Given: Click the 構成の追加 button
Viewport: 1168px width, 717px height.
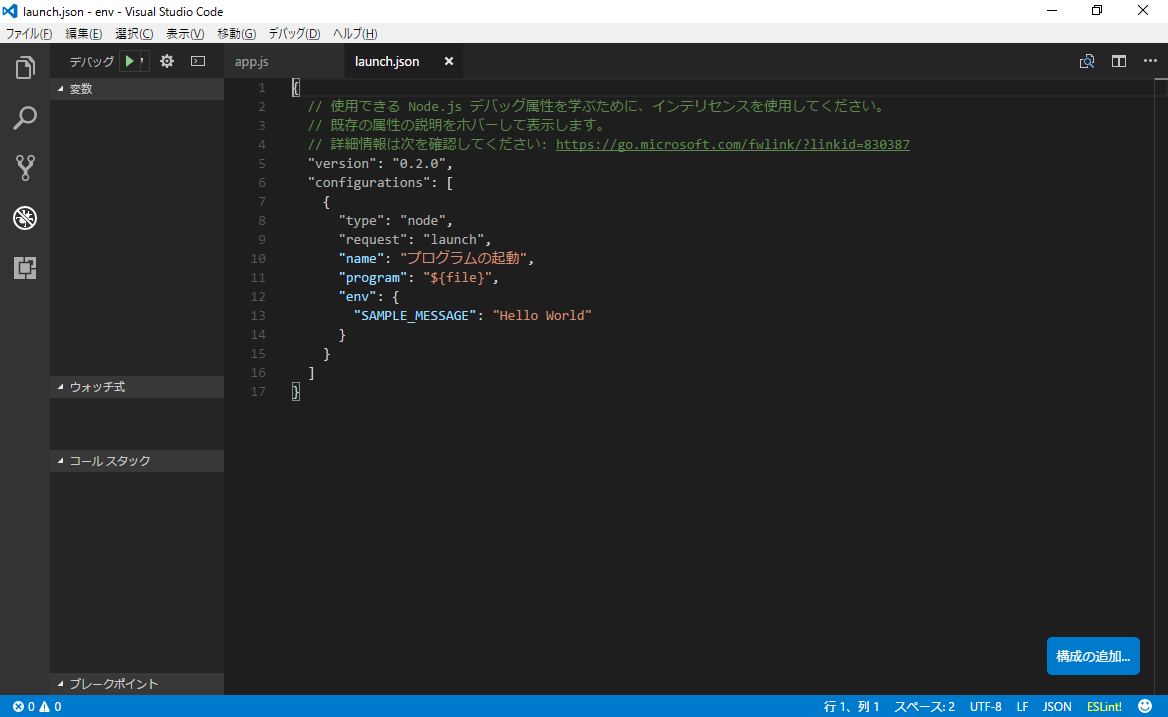Looking at the screenshot, I should point(1093,655).
